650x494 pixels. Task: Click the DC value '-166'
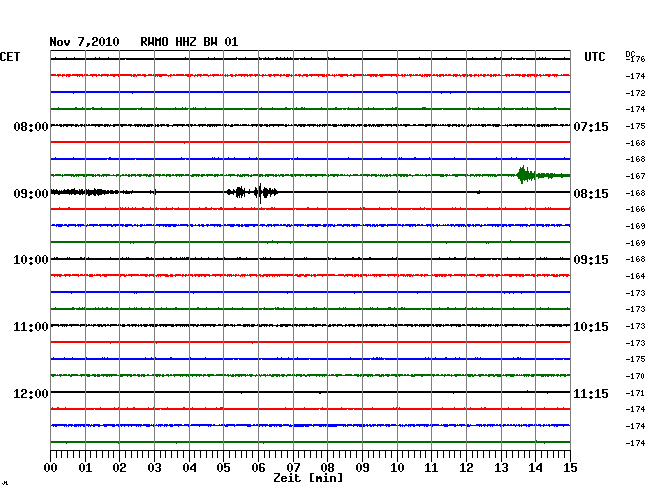635,209
